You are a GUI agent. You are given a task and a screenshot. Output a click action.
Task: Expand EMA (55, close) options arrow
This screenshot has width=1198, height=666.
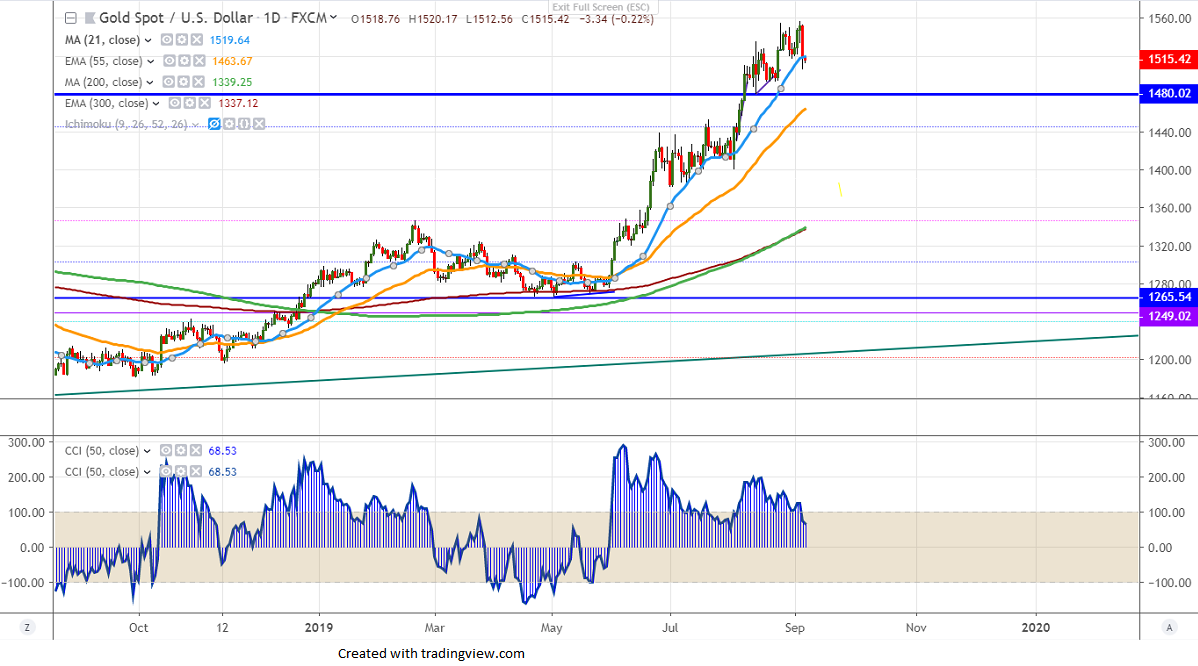tap(151, 61)
